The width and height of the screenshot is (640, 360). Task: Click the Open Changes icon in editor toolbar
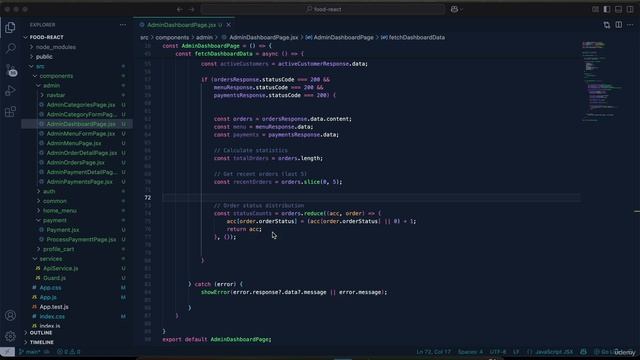click(x=607, y=25)
